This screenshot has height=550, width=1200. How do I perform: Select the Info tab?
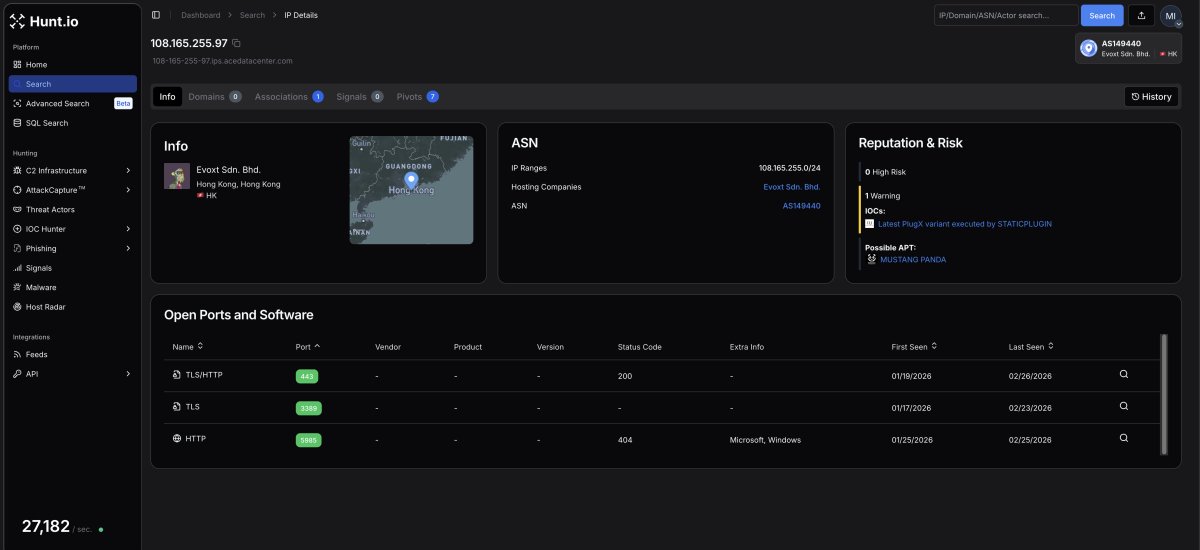pyautogui.click(x=167, y=97)
